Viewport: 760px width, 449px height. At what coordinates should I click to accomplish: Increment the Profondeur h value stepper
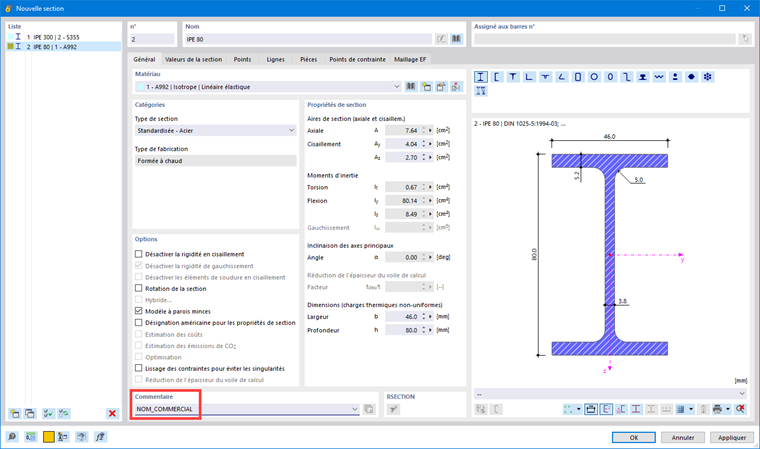point(424,328)
